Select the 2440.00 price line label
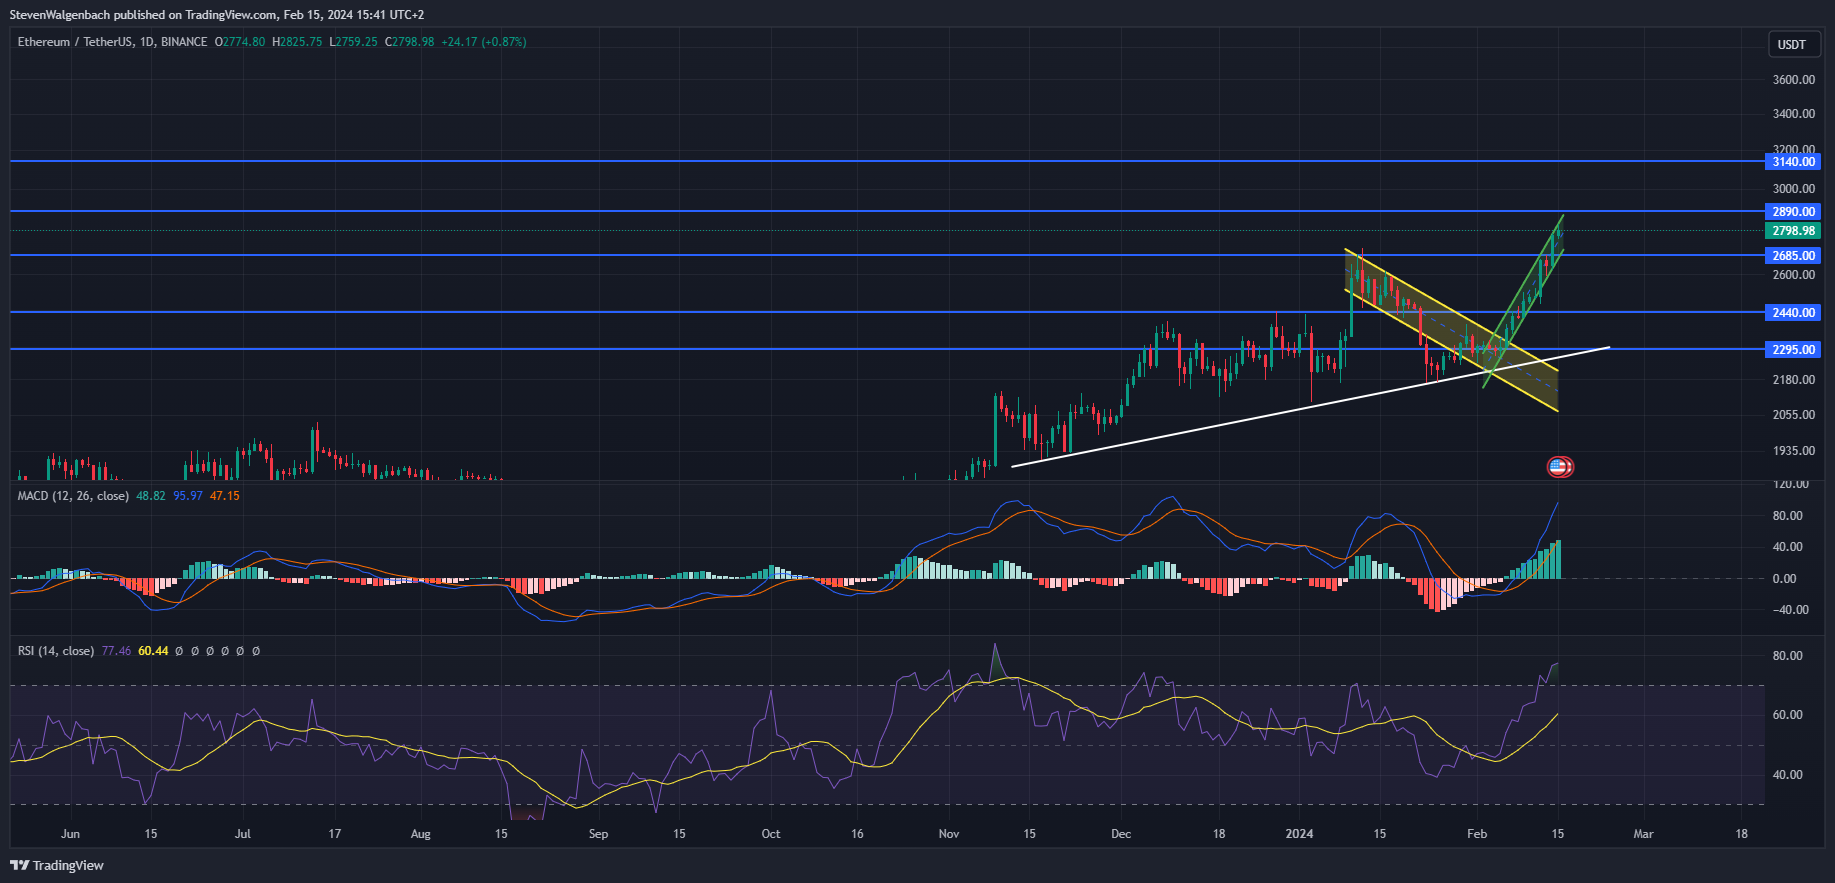 (x=1793, y=313)
